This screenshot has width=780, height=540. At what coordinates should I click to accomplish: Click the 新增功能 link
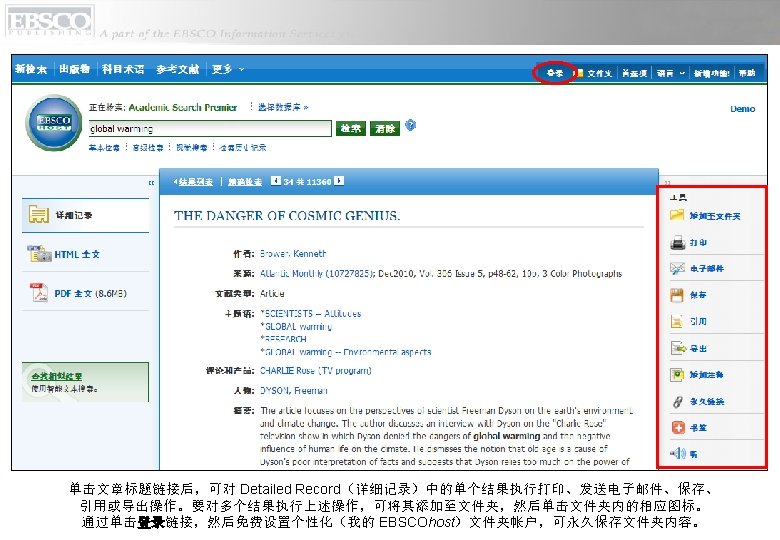711,73
